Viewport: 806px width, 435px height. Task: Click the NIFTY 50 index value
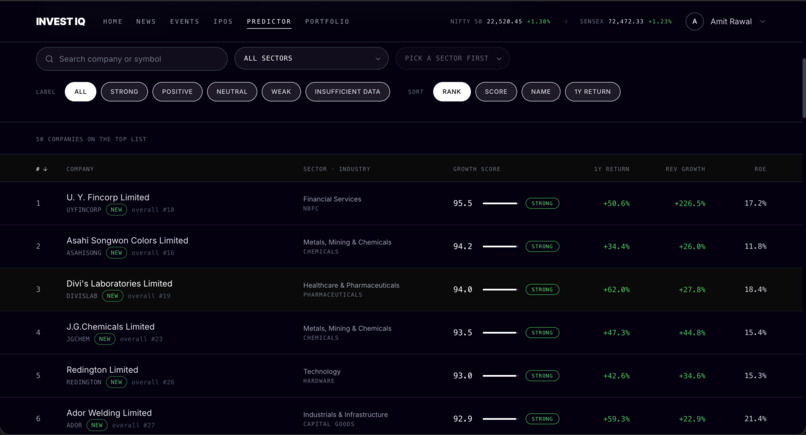(504, 22)
